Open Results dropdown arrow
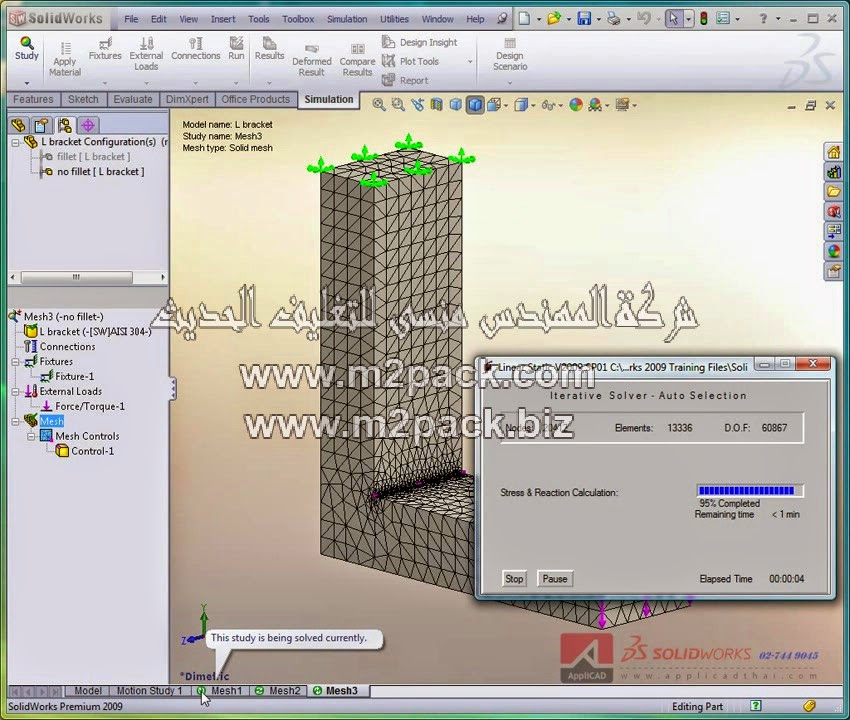This screenshot has height=720, width=850. coord(269,83)
